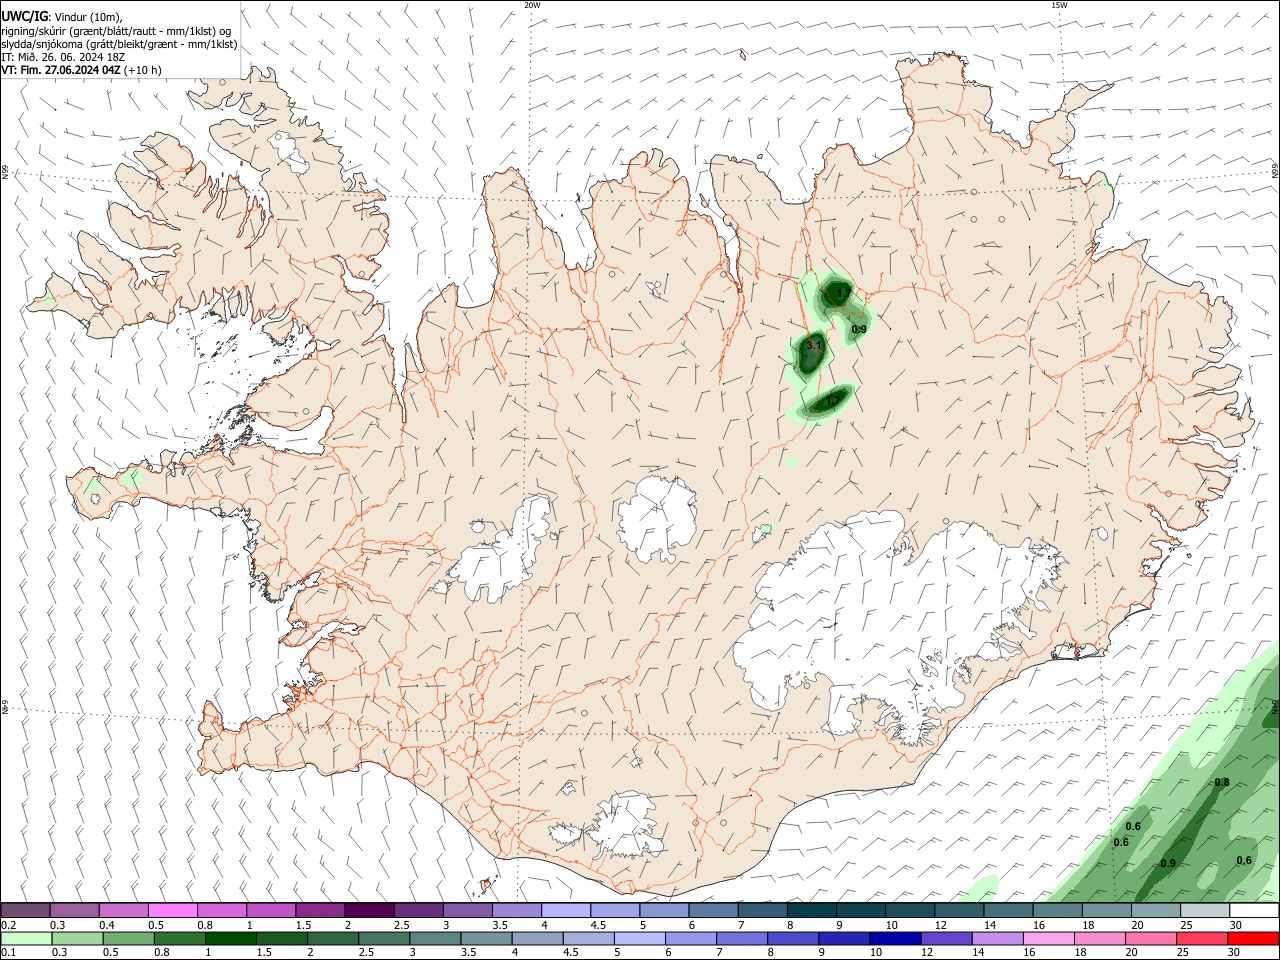Select the light gray 25 swatch, upper row
This screenshot has height=960, width=1280.
click(1205, 910)
